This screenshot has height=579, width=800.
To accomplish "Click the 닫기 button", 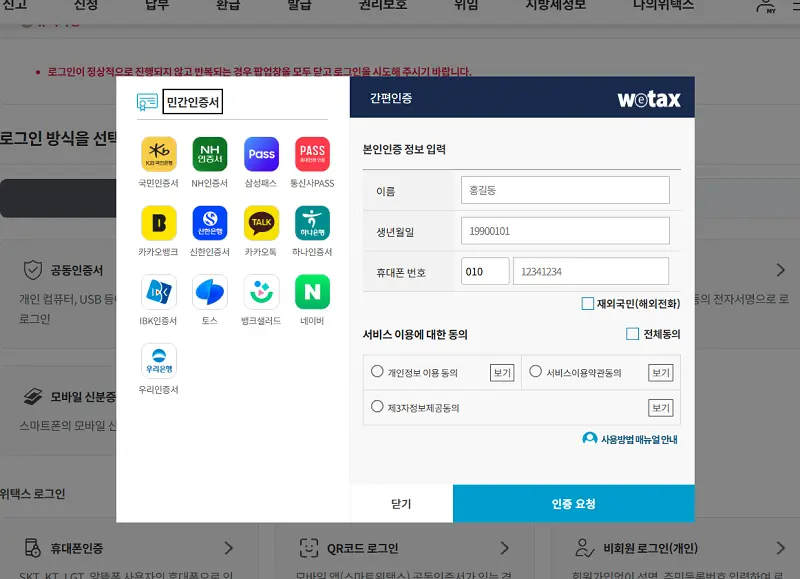I will [x=402, y=504].
